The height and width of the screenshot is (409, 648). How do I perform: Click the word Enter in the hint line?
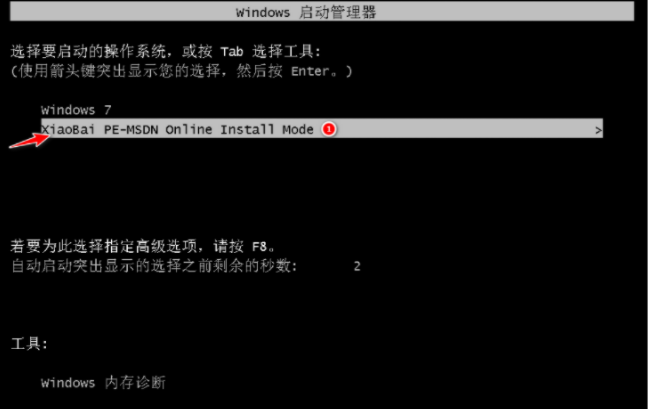coord(310,71)
